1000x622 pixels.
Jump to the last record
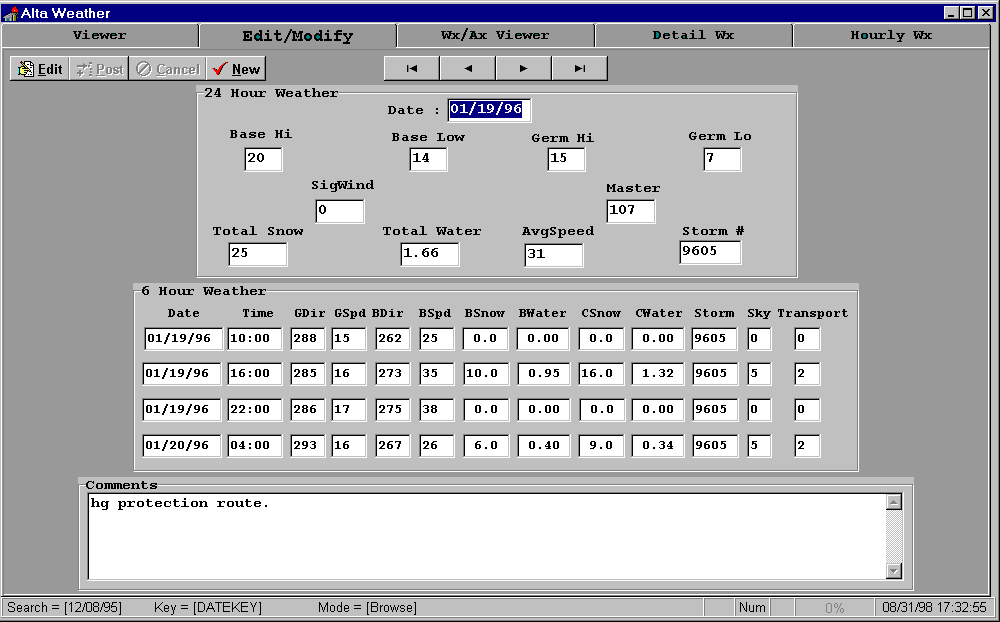(x=579, y=68)
